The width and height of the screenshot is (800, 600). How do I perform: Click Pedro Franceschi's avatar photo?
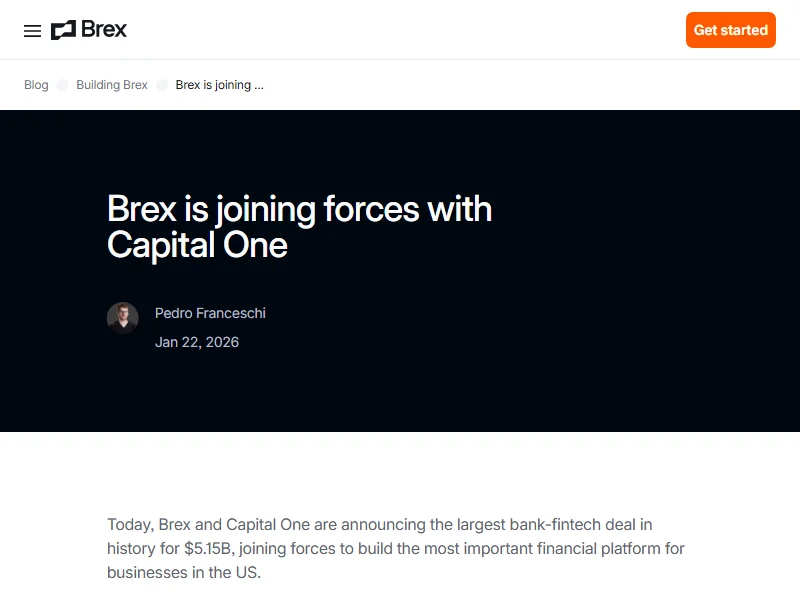click(x=123, y=318)
